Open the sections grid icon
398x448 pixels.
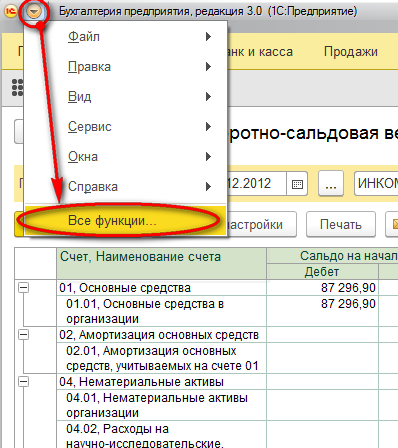pos(17,88)
